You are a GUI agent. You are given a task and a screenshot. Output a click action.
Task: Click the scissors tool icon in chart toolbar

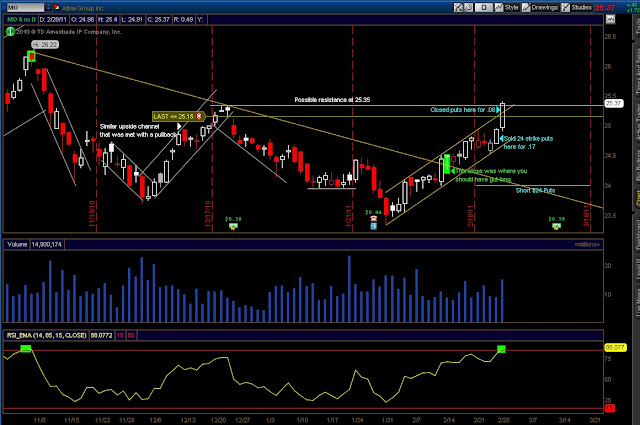tap(458, 7)
